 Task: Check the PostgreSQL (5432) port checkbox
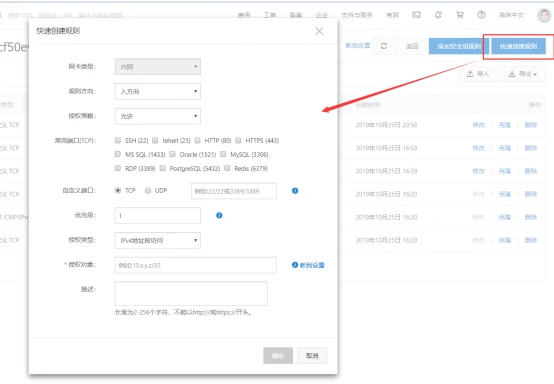(163, 168)
